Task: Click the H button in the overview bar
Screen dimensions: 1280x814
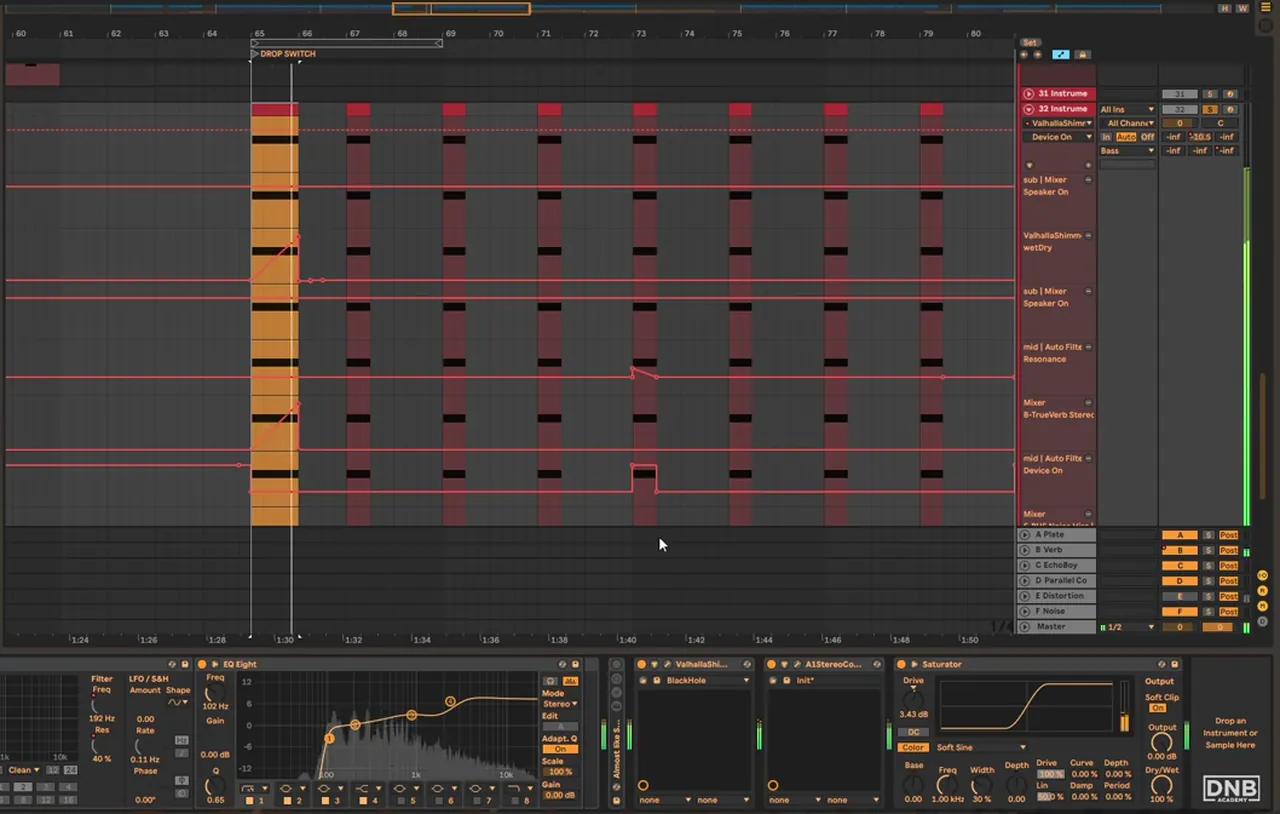Action: click(1224, 8)
